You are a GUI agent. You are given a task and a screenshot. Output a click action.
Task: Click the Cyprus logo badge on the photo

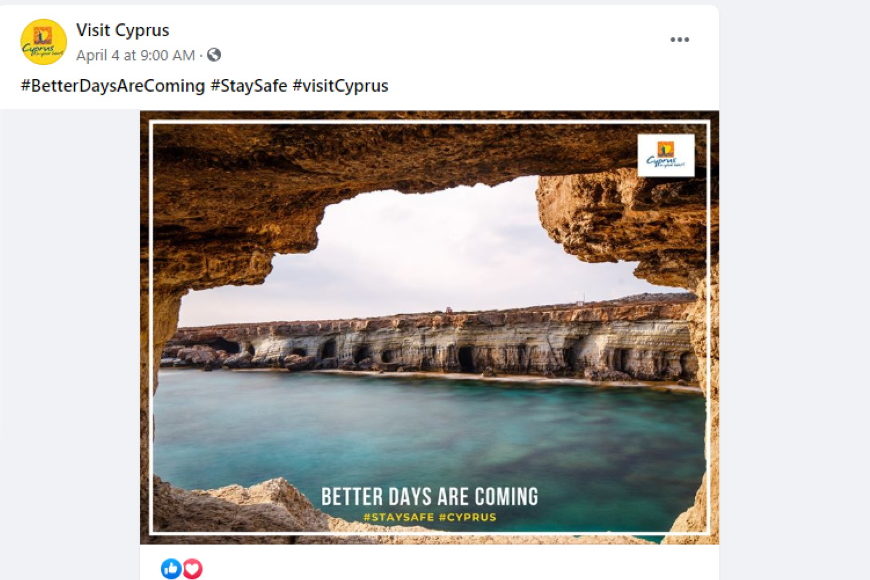(666, 155)
